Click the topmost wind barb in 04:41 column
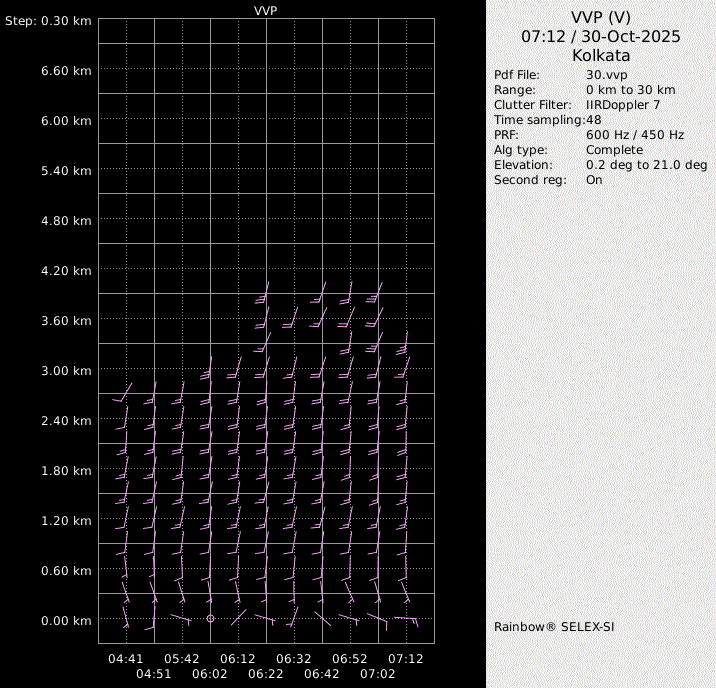 (x=125, y=393)
